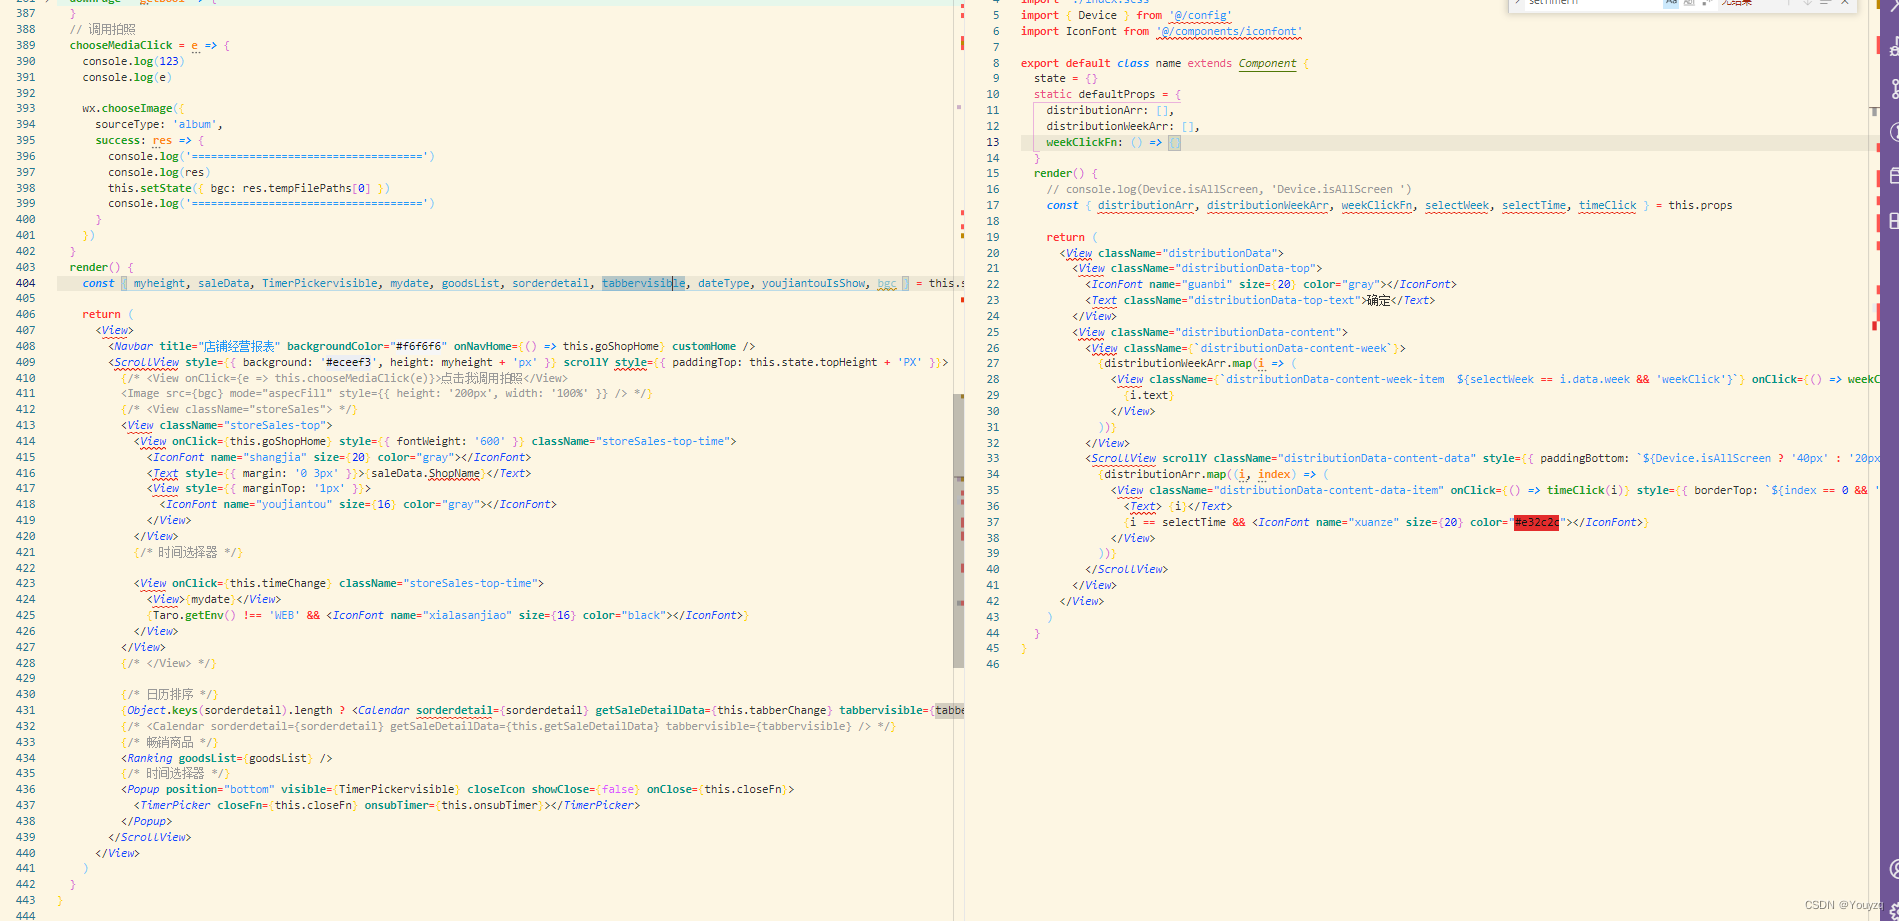Click the Popup opening tag on line 436

point(144,790)
